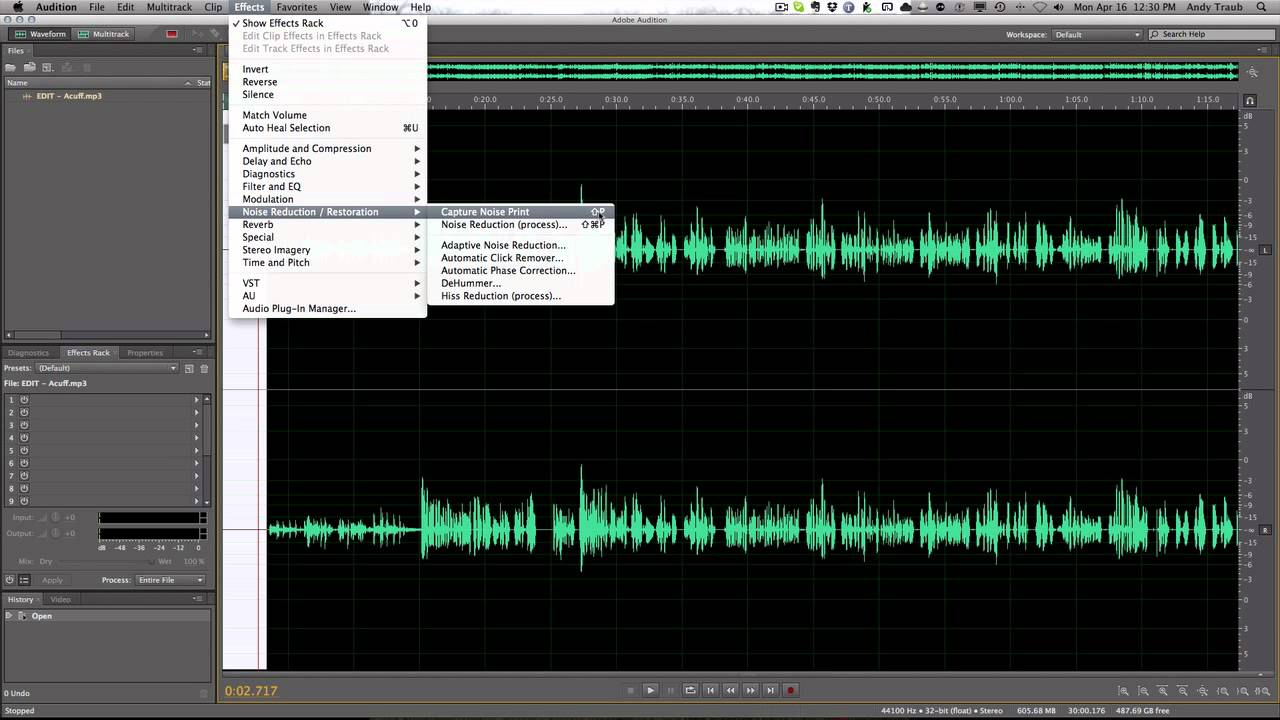Toggle power for effects rack slot 1

[24, 400]
